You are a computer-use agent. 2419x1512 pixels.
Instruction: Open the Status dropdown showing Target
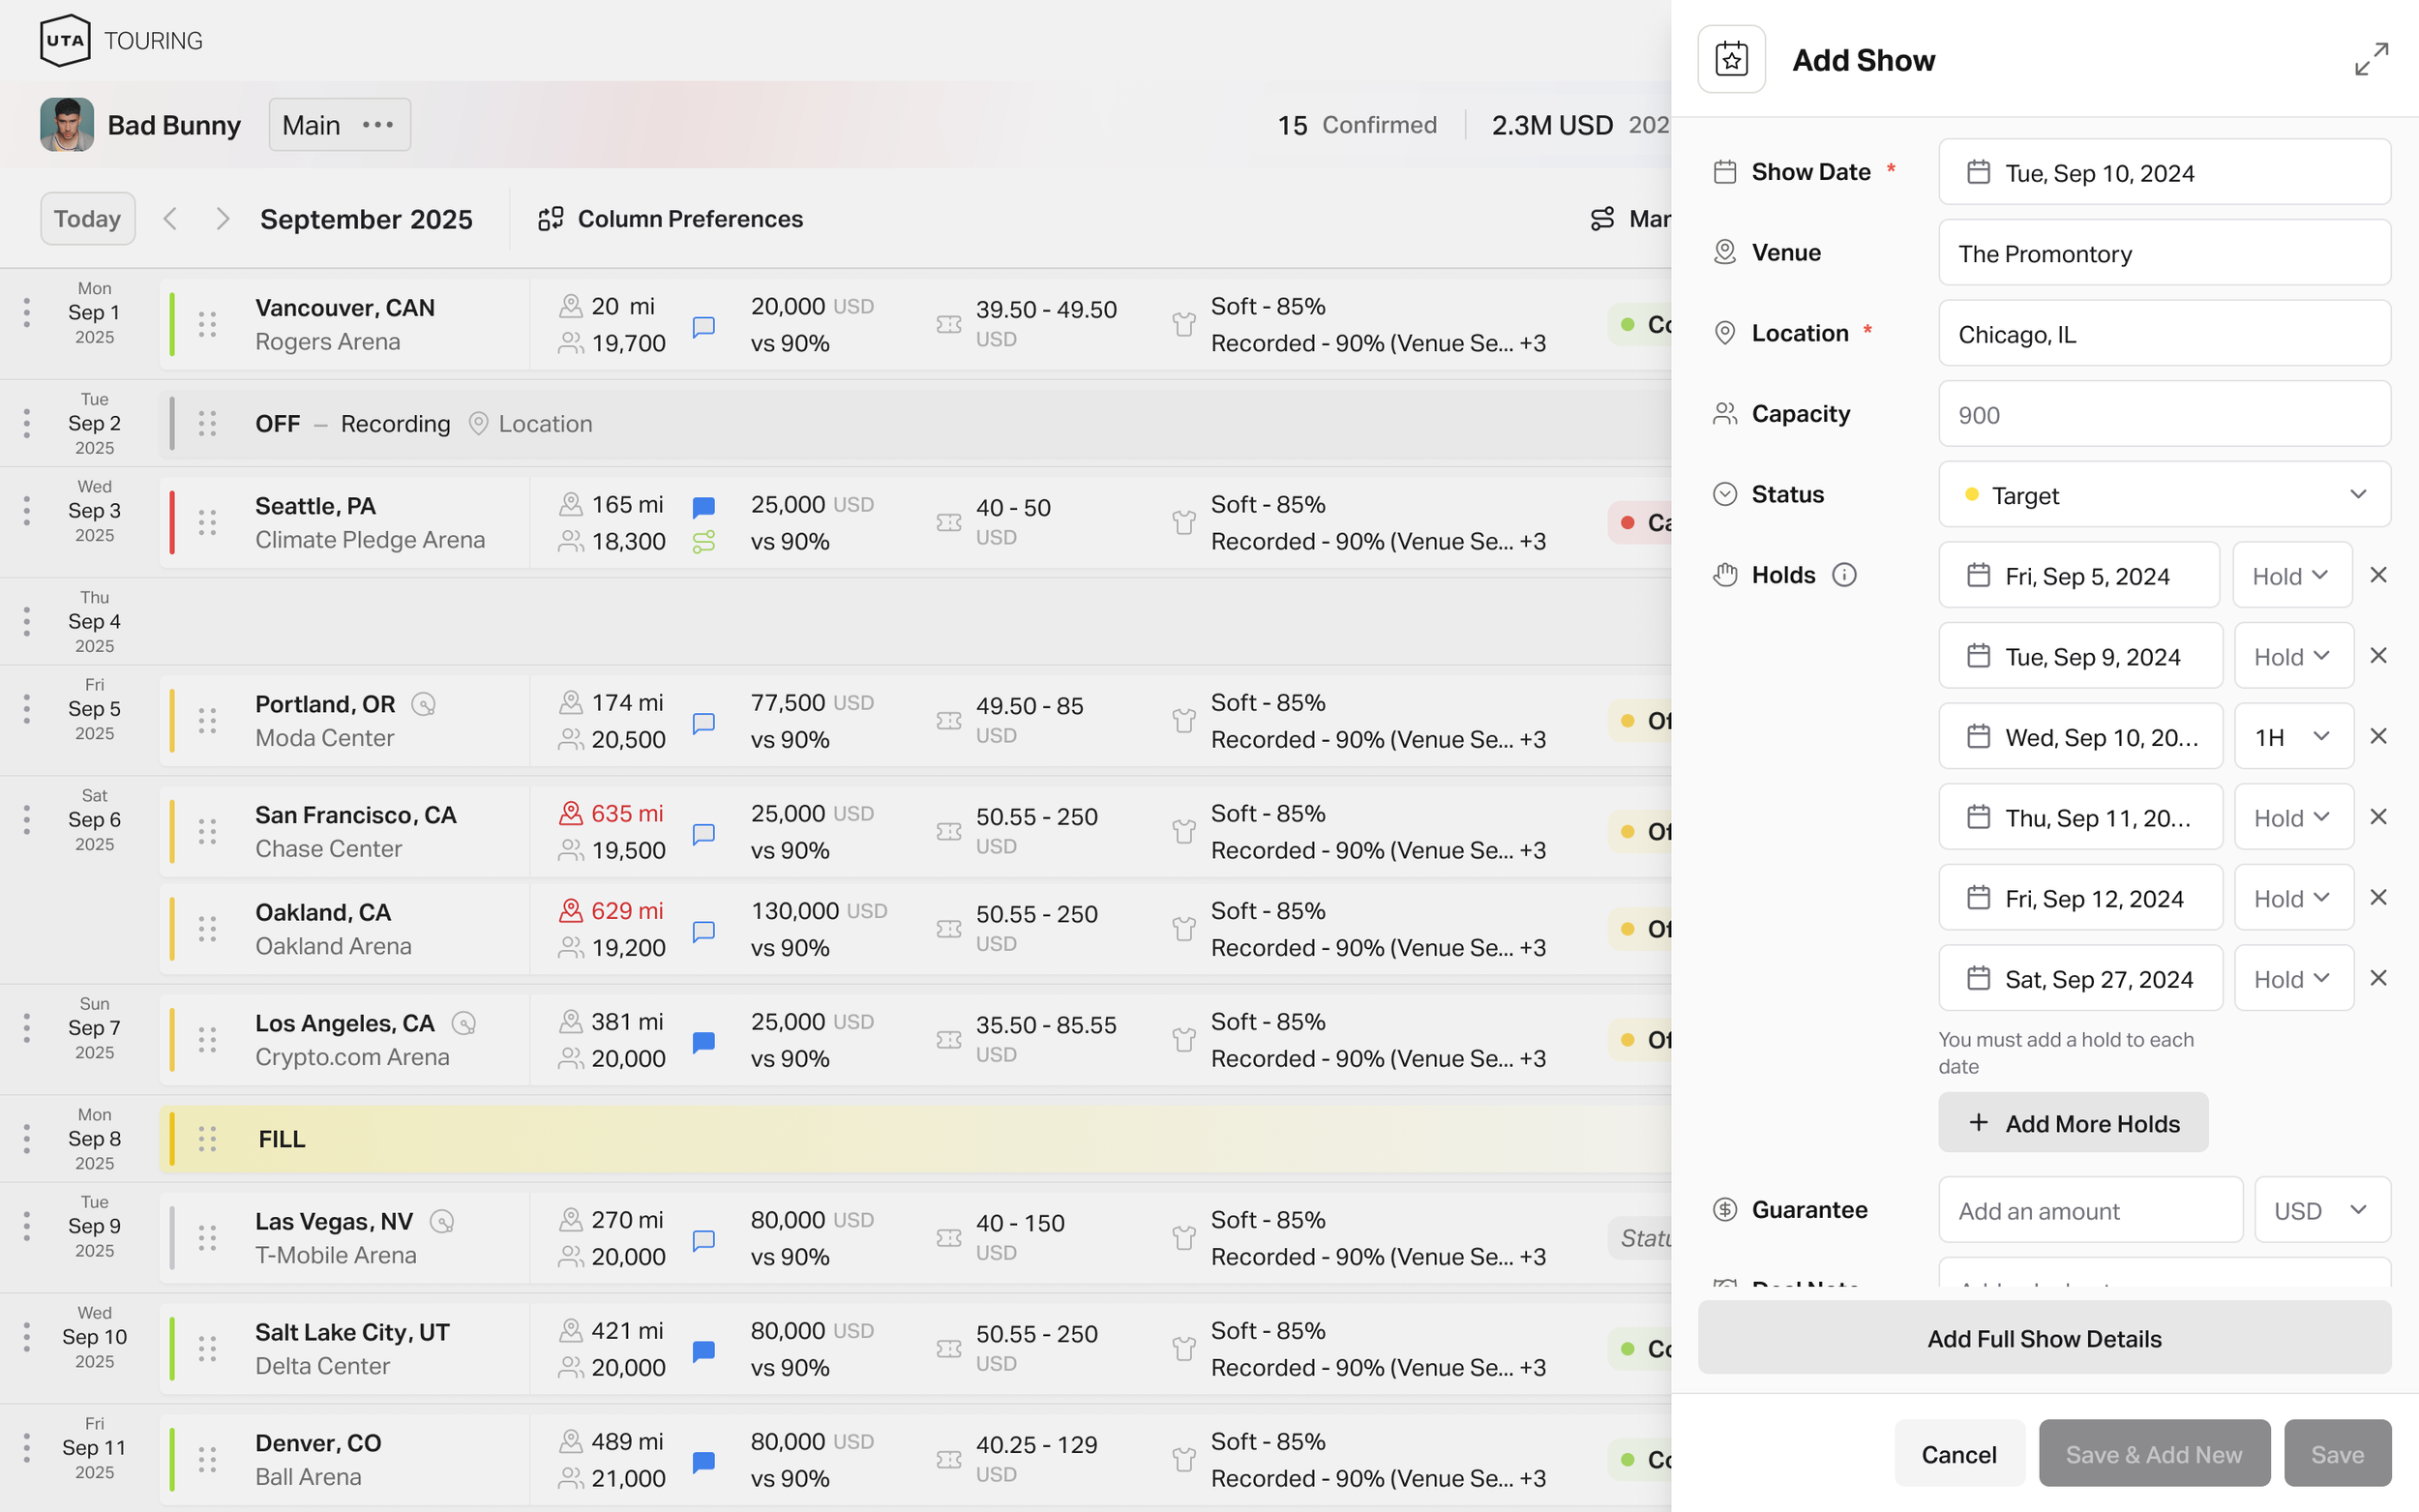click(2163, 495)
